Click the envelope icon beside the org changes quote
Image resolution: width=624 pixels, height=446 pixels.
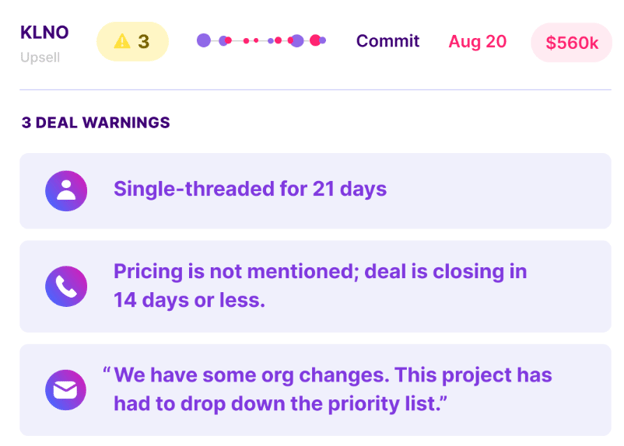coord(66,390)
